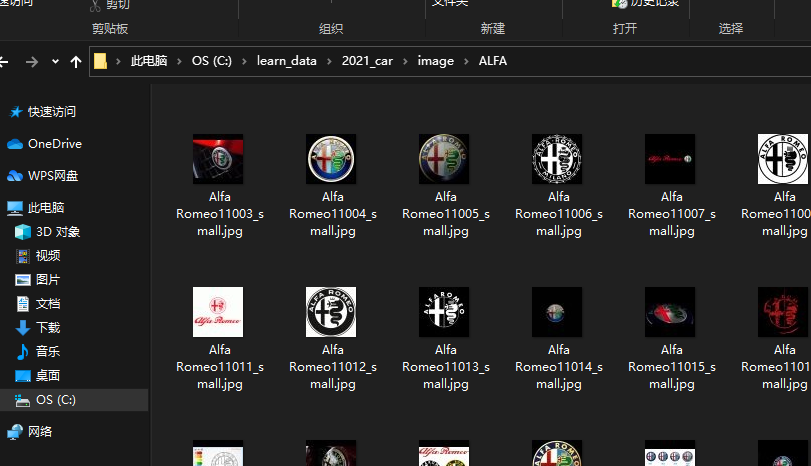Open 图片 folder in sidebar
The width and height of the screenshot is (811, 466).
click(48, 280)
